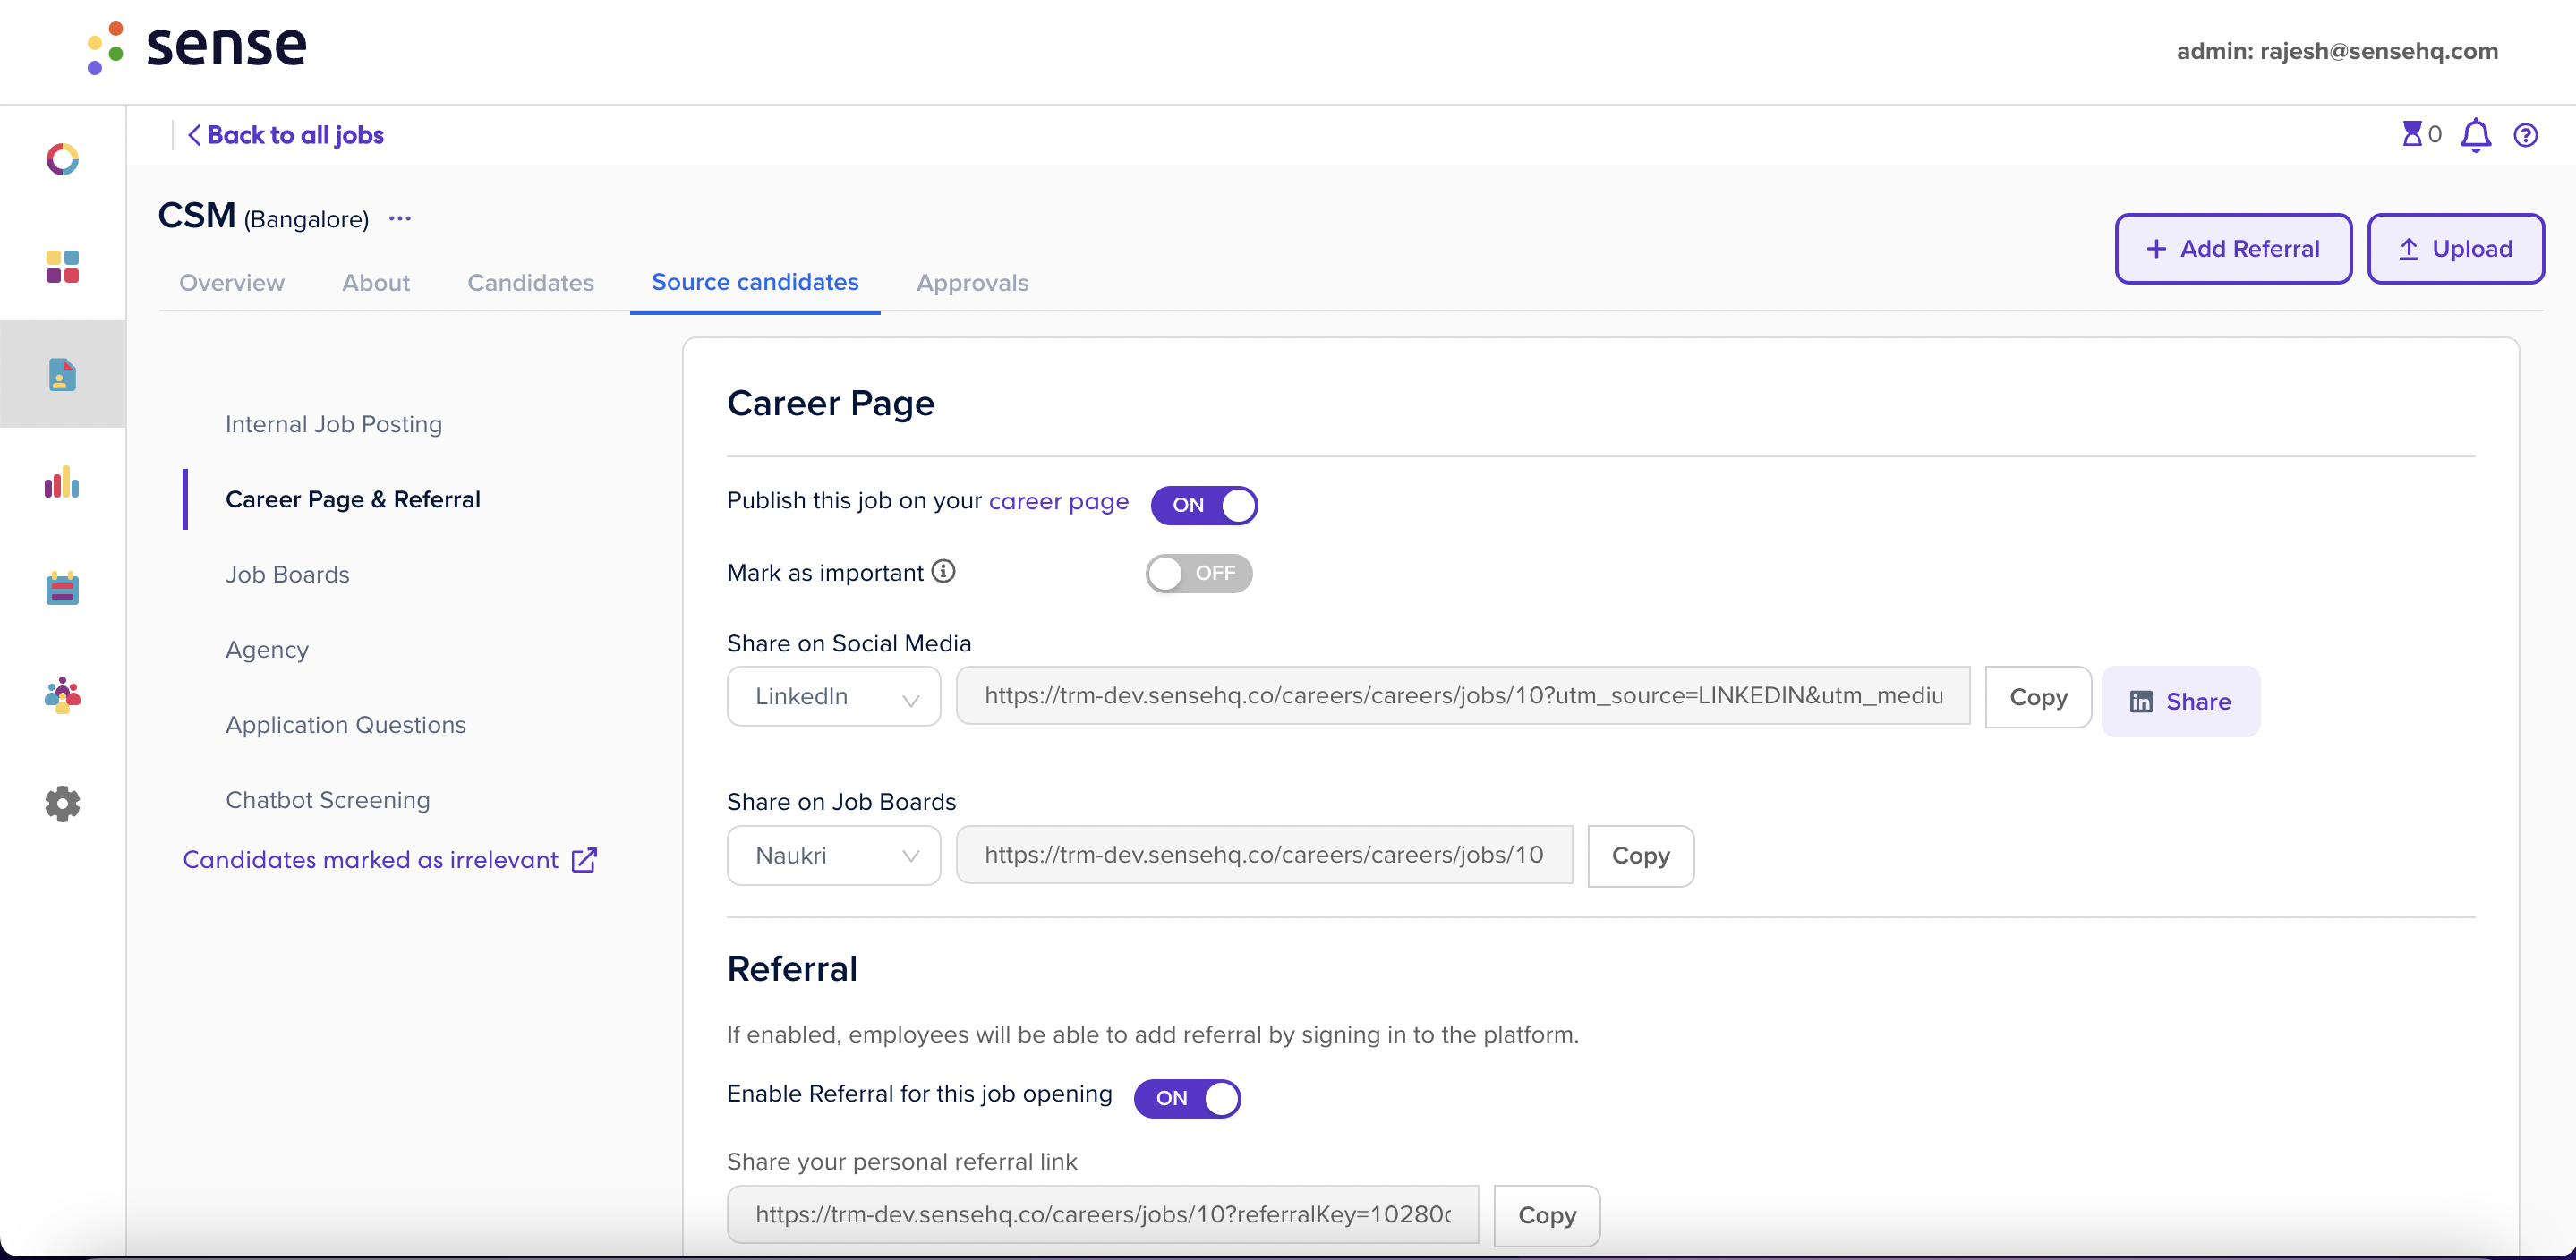This screenshot has height=1260, width=2576.
Task: Click the Naukri job URL field
Action: [x=1264, y=855]
